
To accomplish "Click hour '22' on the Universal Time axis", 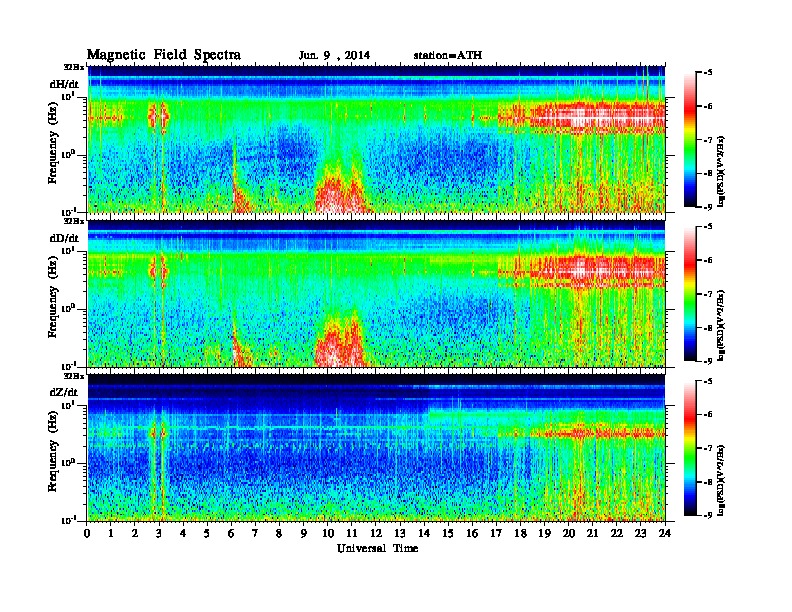I will [617, 533].
